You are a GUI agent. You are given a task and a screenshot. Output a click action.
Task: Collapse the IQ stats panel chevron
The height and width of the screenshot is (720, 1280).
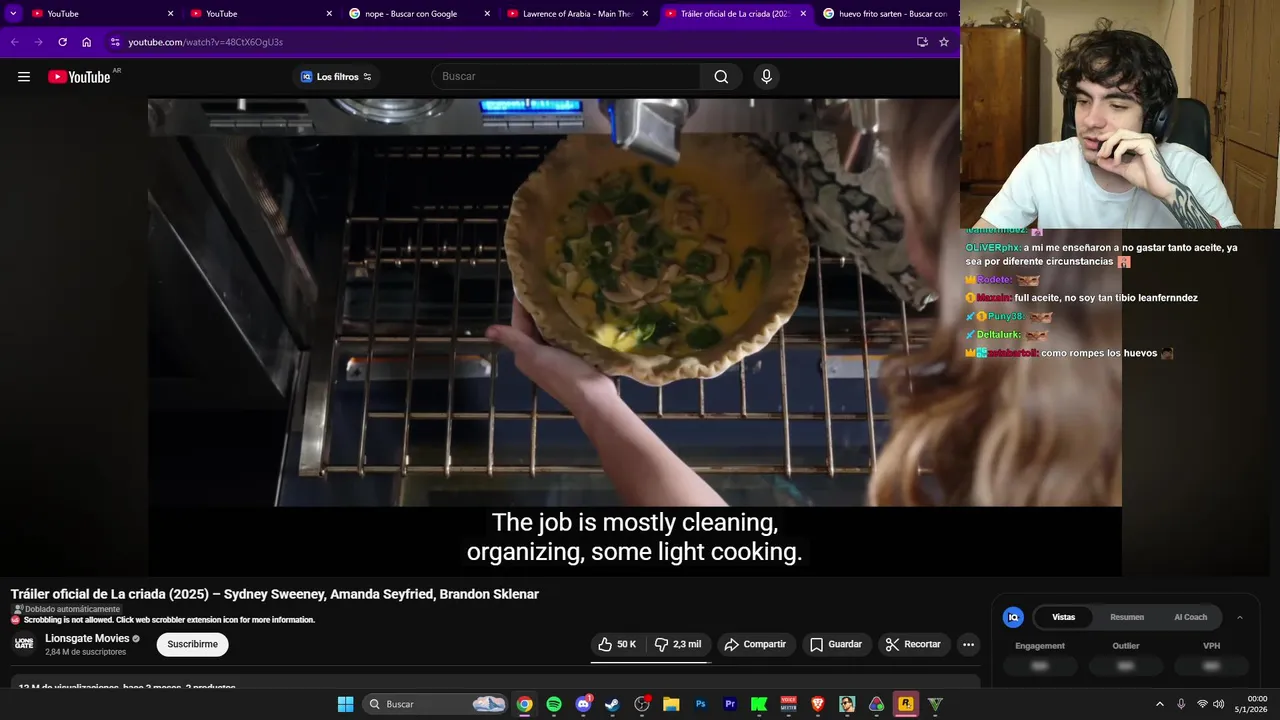[x=1240, y=617]
